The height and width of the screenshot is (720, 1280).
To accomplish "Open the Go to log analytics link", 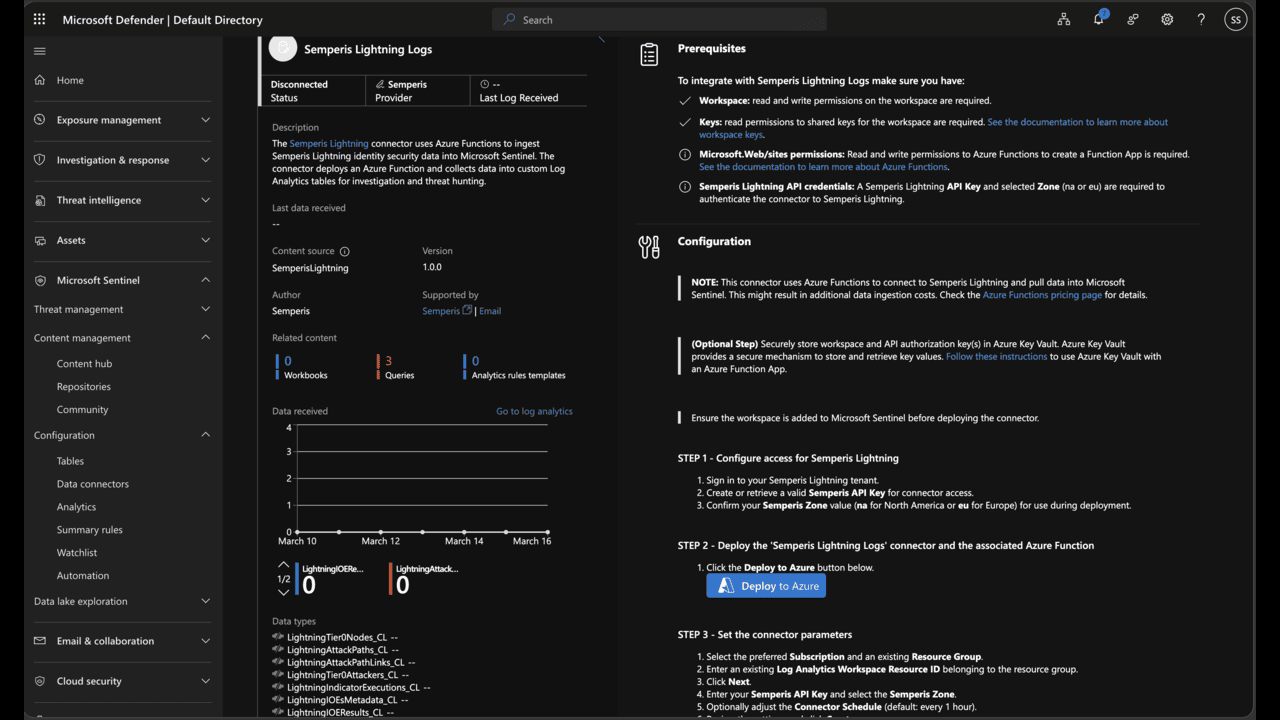I will tap(534, 411).
